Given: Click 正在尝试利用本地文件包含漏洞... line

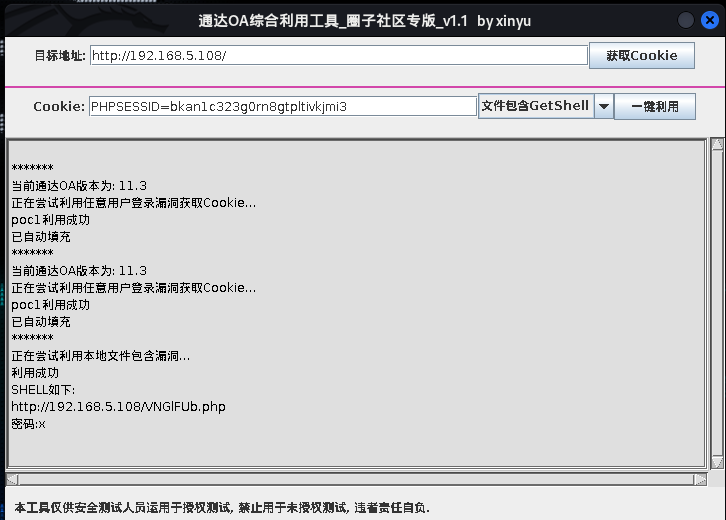Looking at the screenshot, I should 100,356.
